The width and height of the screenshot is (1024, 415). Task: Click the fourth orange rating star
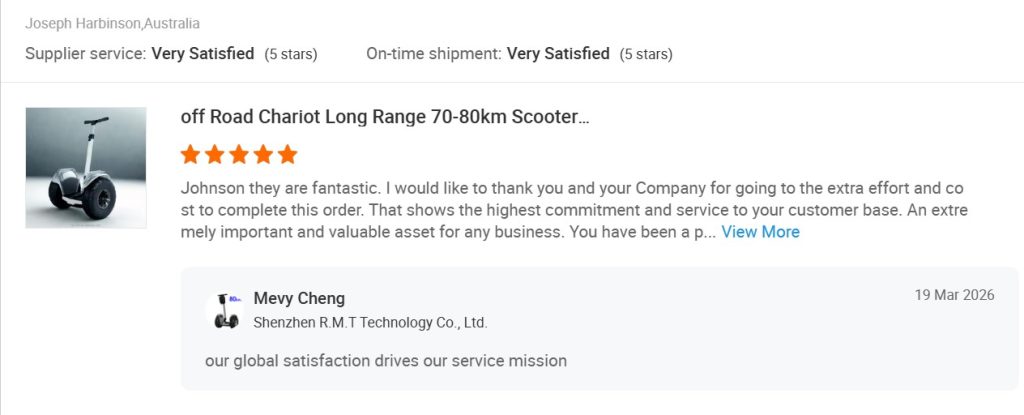point(263,155)
